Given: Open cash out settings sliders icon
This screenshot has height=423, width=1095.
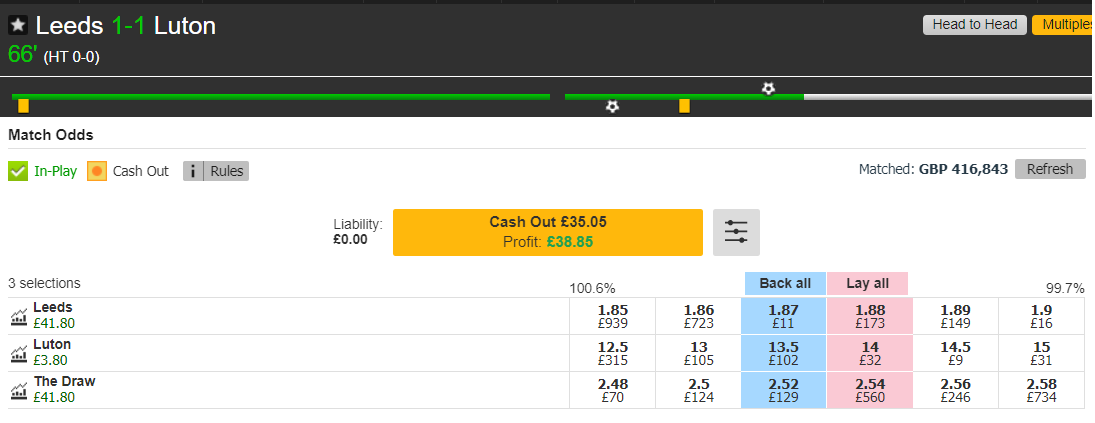Looking at the screenshot, I should coord(736,232).
